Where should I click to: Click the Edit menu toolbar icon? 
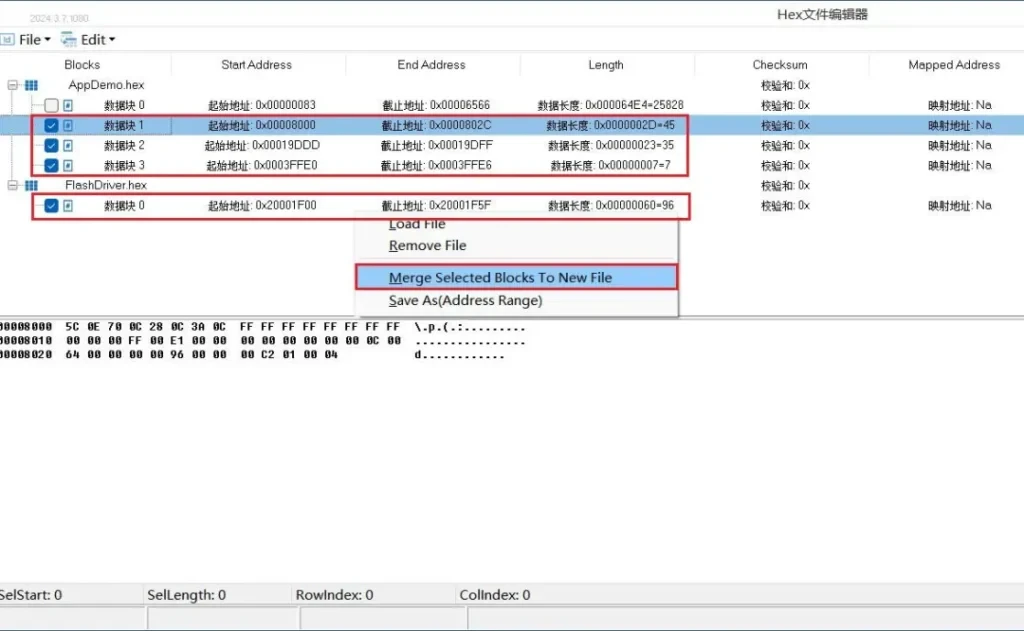[68, 40]
